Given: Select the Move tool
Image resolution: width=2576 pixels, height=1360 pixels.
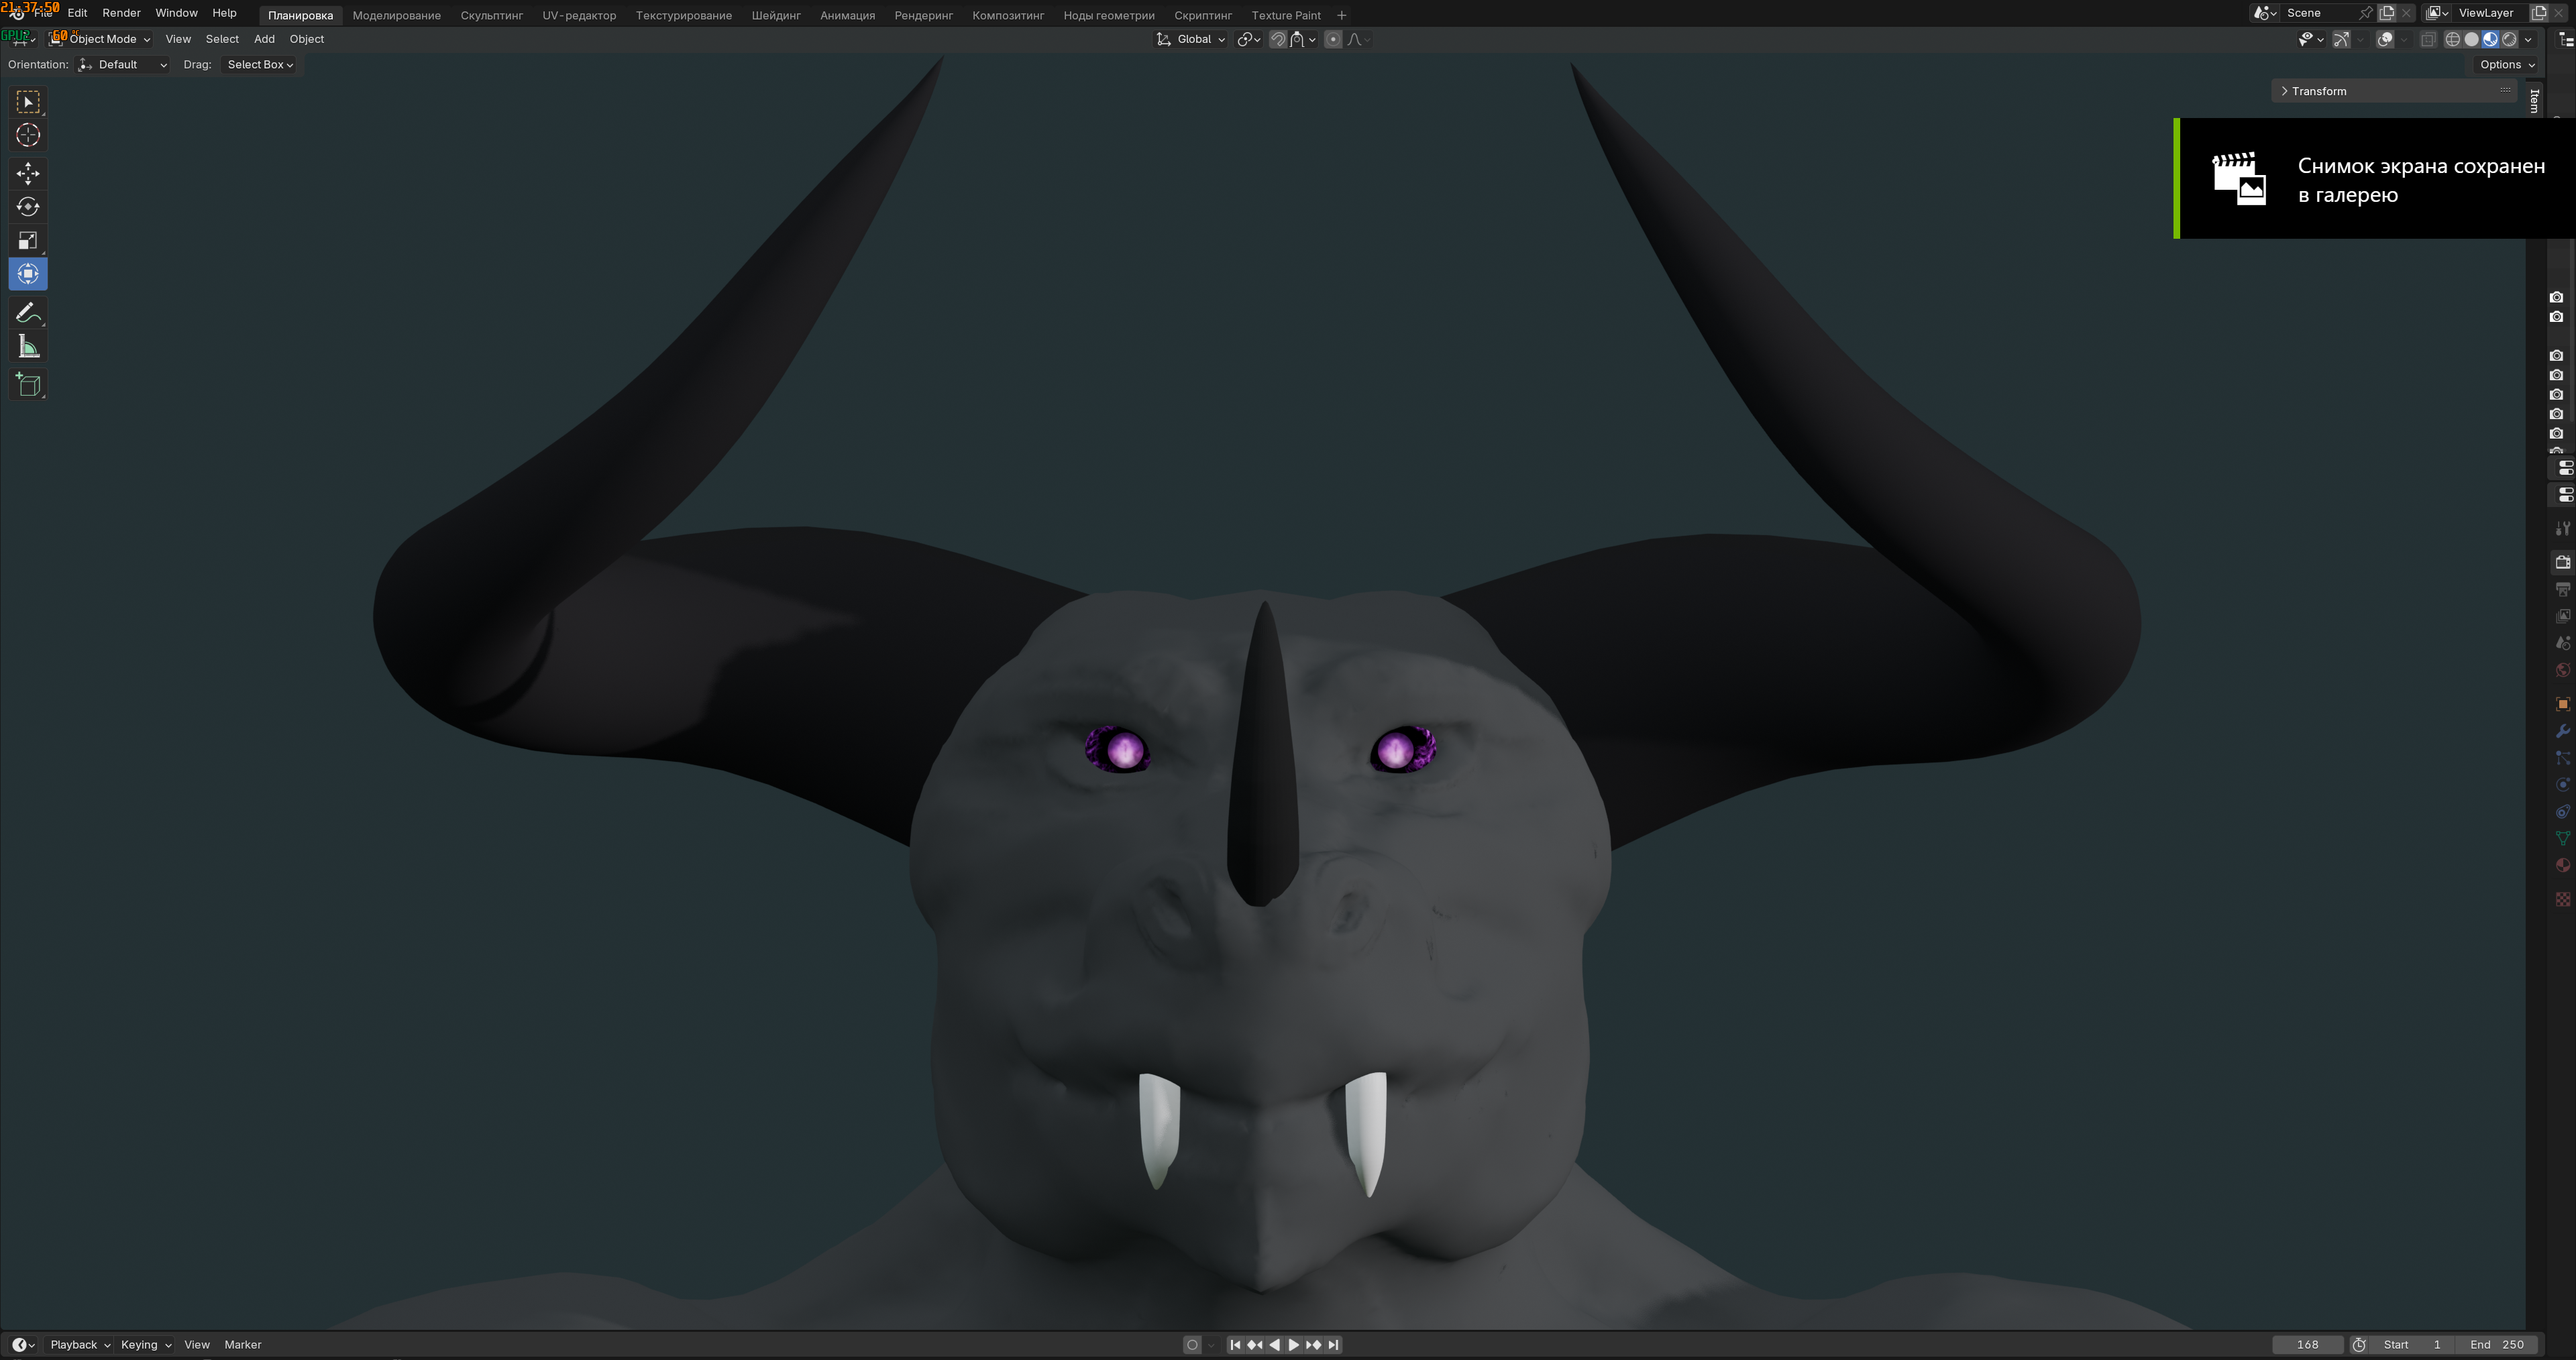Looking at the screenshot, I should (x=28, y=174).
